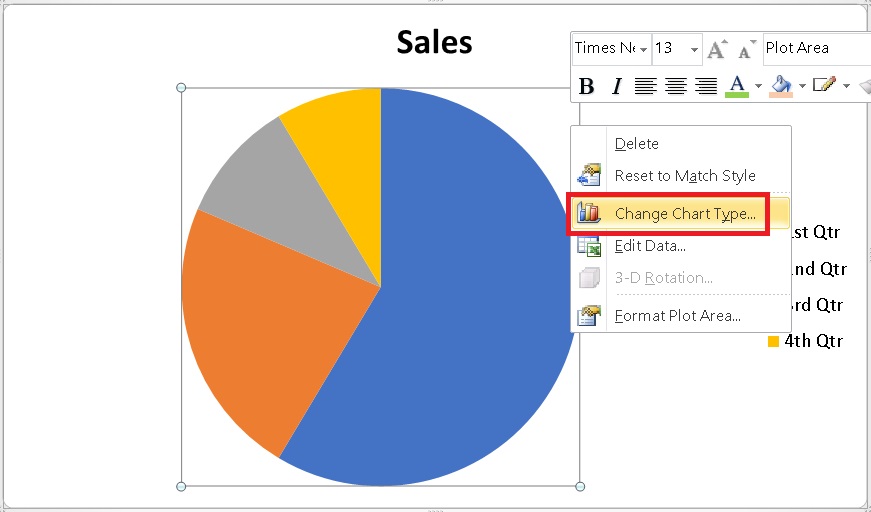Apply center text alignment
The height and width of the screenshot is (512, 871).
676,86
